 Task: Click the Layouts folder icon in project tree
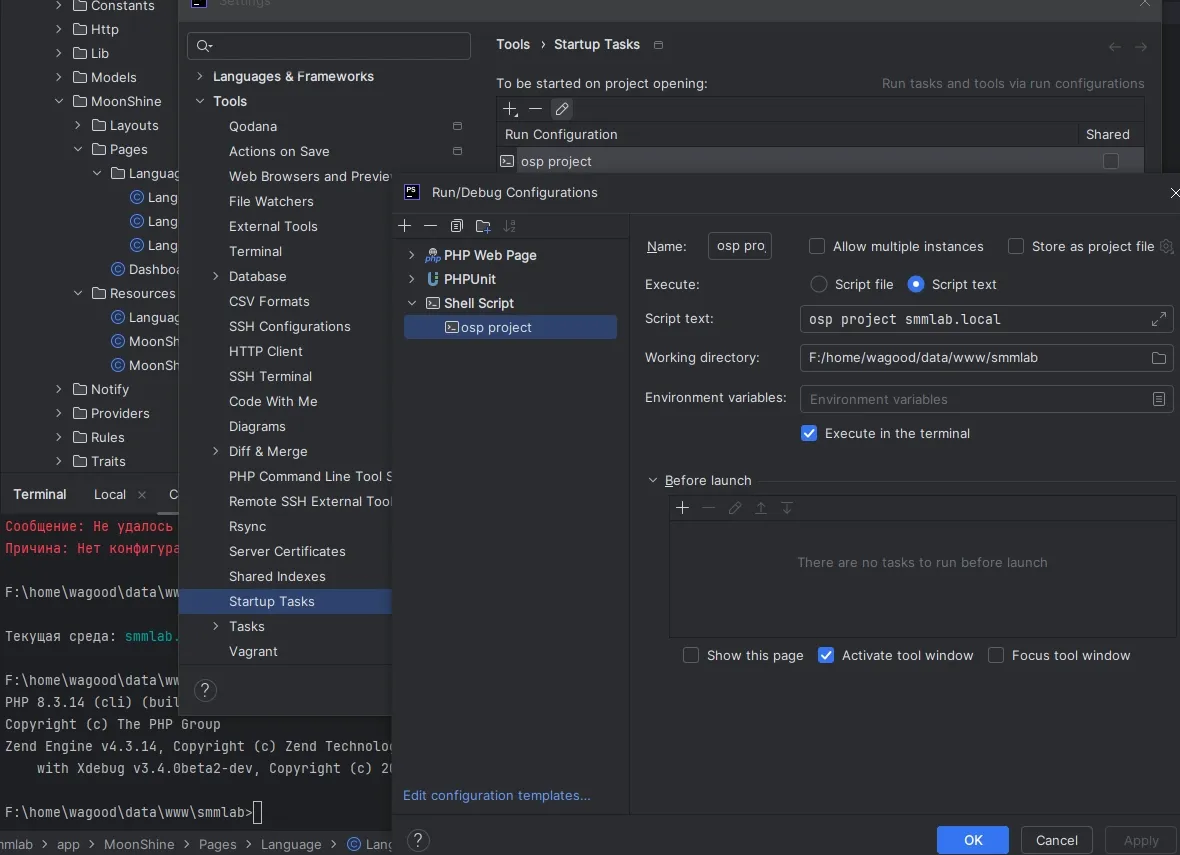[x=99, y=125]
